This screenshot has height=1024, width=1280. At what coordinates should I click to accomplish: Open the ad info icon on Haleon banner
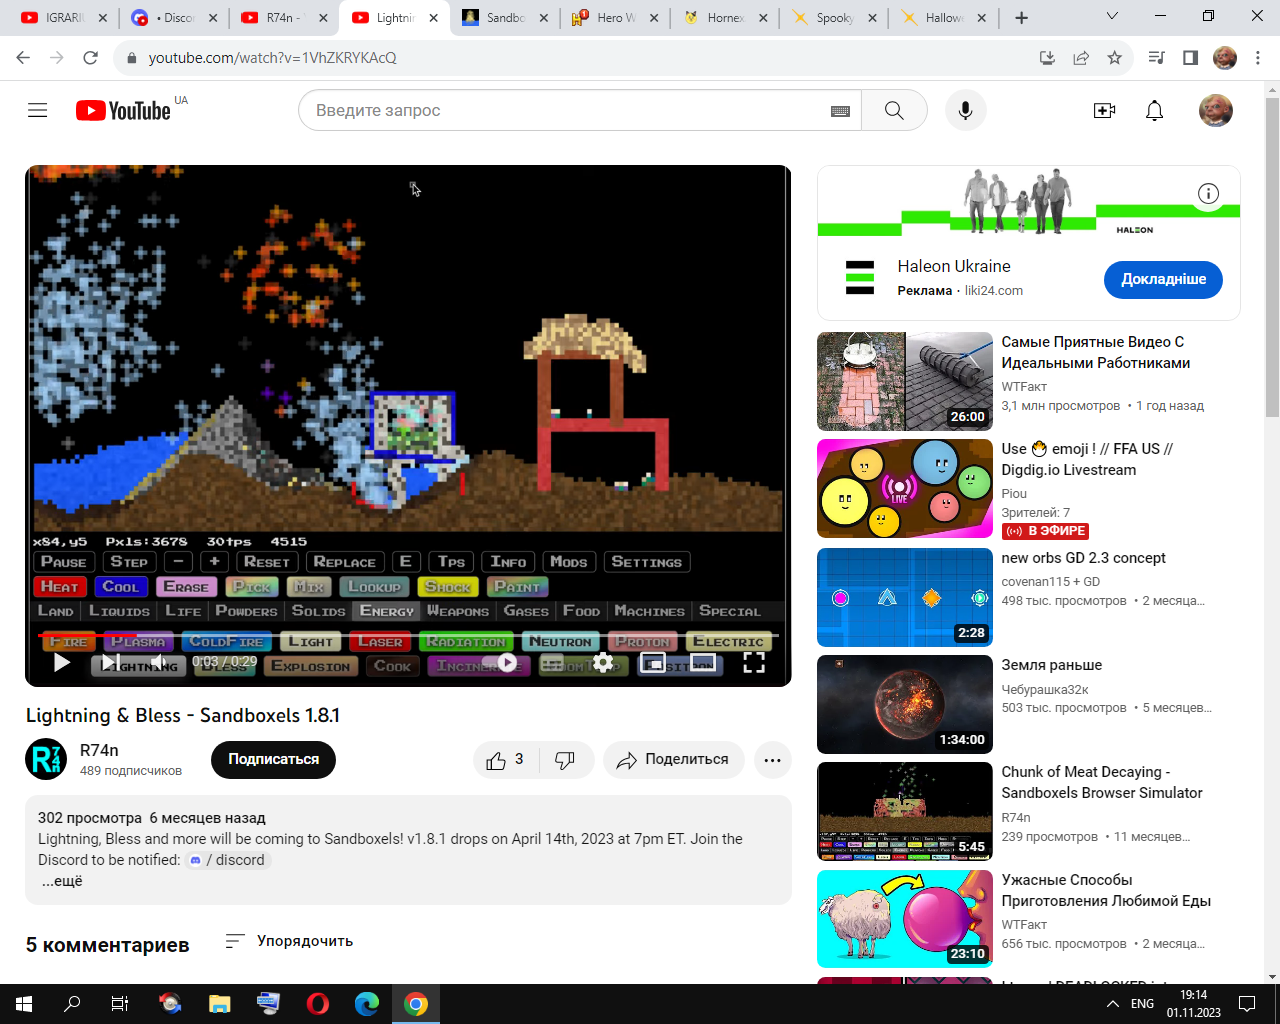pyautogui.click(x=1208, y=193)
